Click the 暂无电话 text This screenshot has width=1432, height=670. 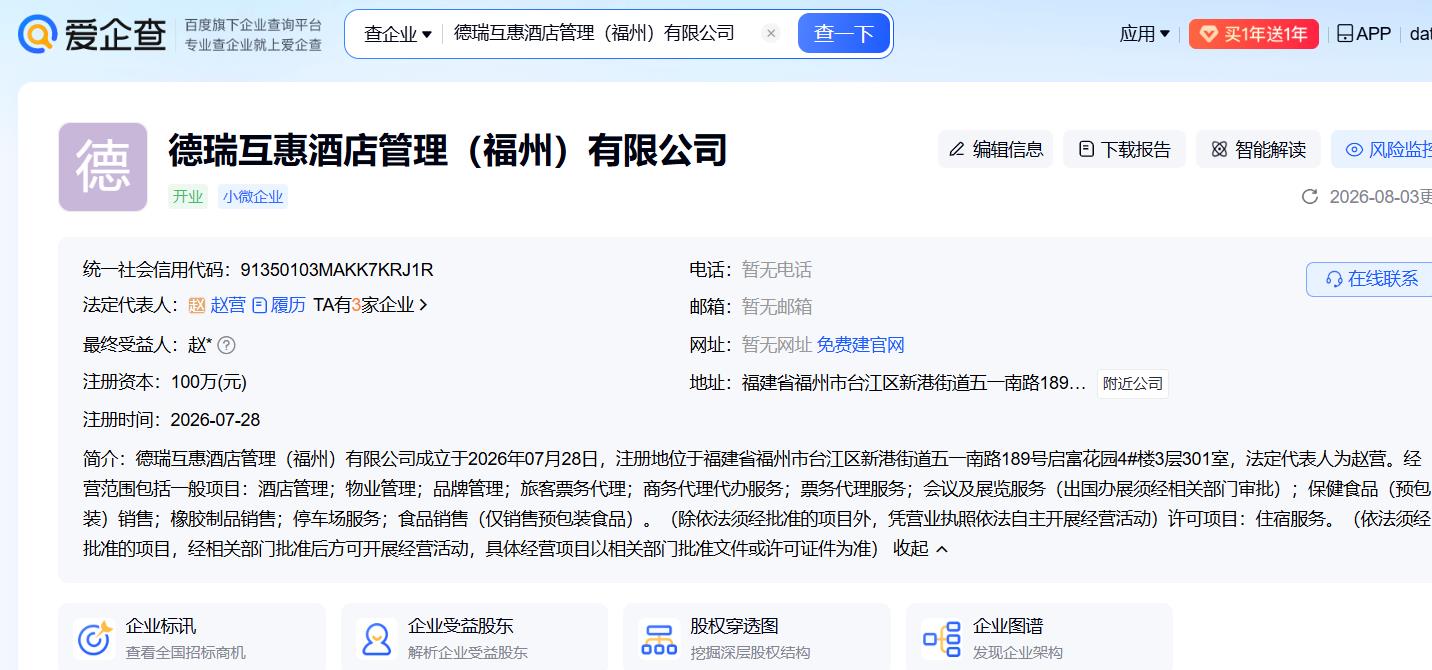point(777,270)
